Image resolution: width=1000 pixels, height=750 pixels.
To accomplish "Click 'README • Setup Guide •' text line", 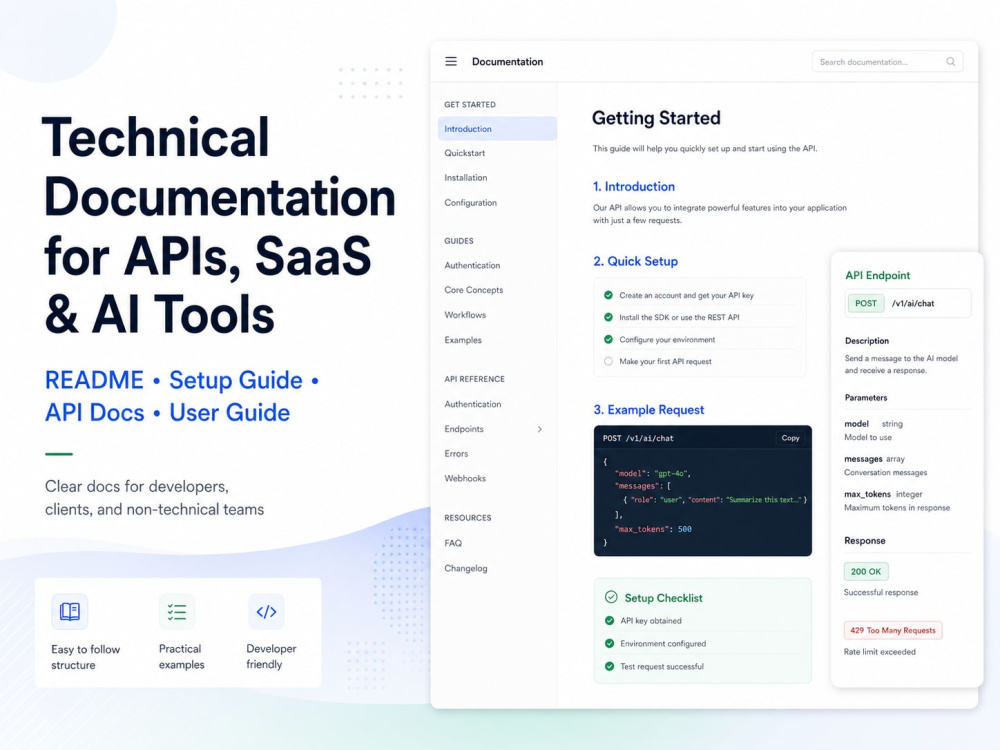I will (x=182, y=380).
